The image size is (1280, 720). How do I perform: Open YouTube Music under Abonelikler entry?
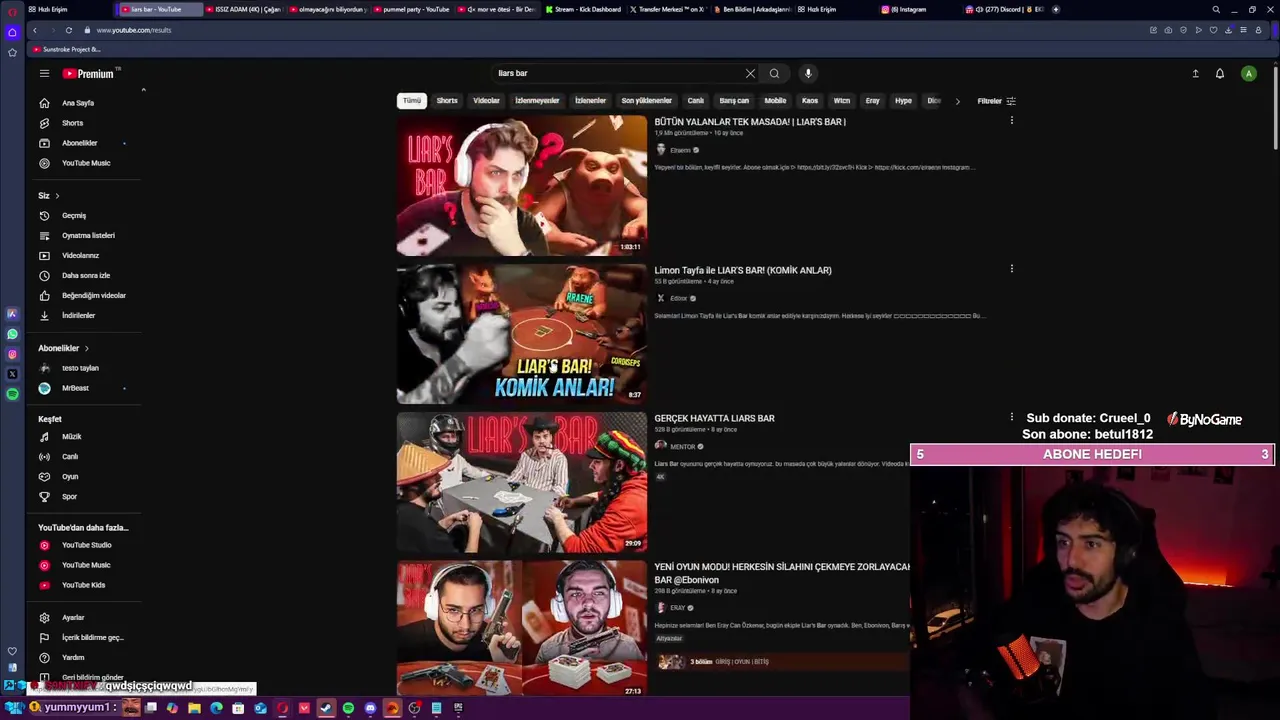pos(85,163)
